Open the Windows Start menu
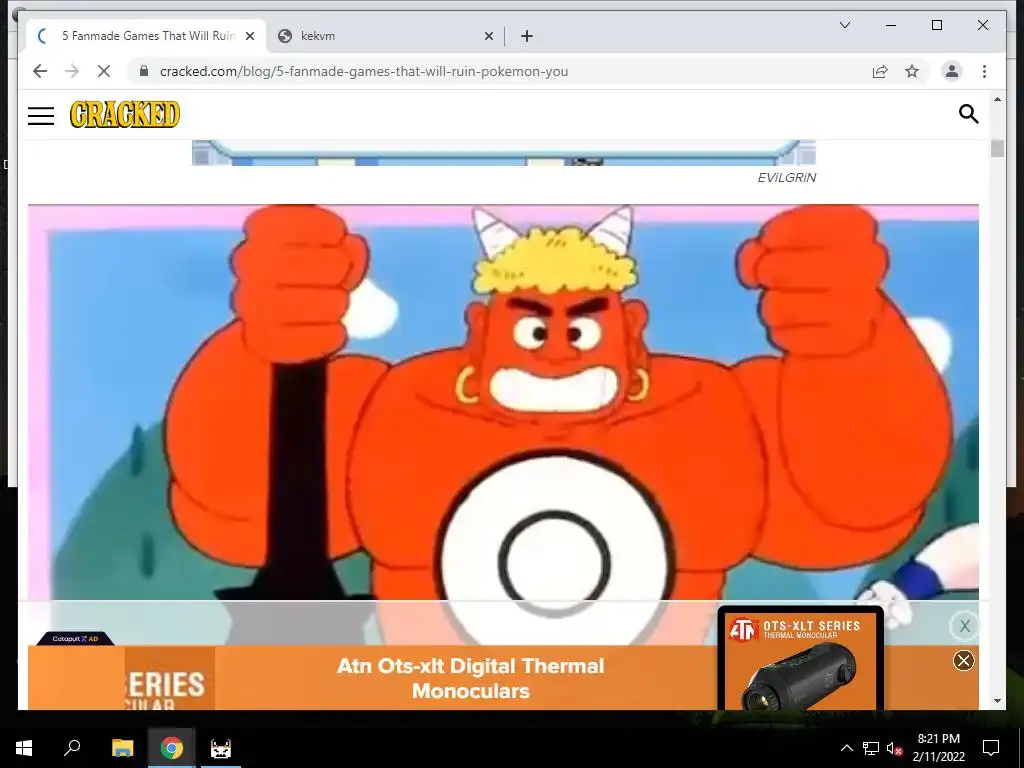Screen dimensions: 1024x768 coord(24,748)
